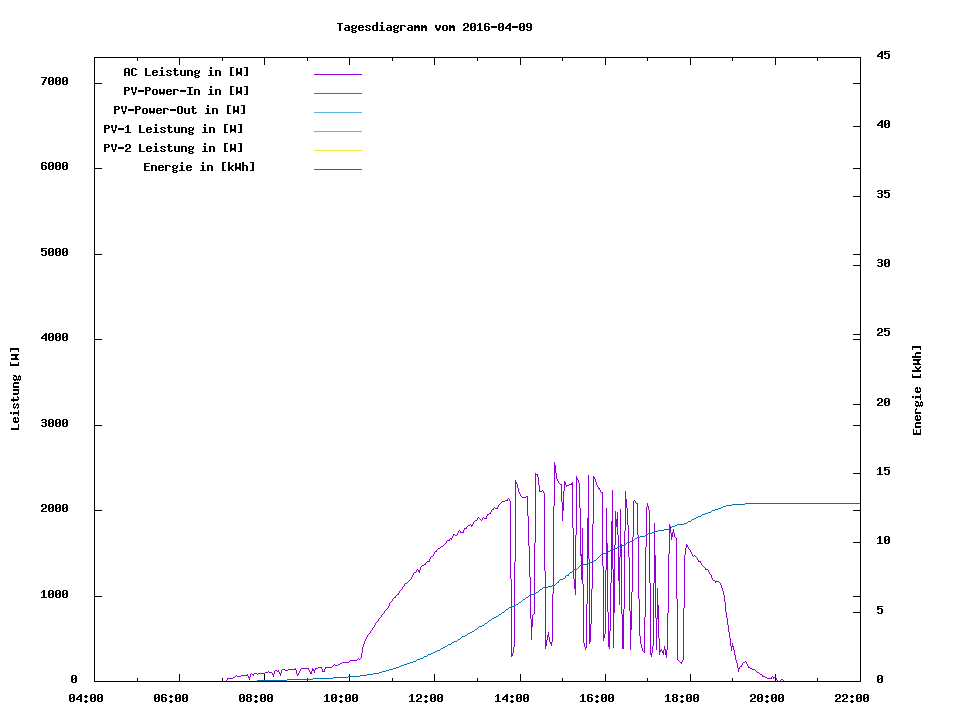Click the 45 value on the right axis
Viewport: 960px width, 720px height.
pyautogui.click(x=883, y=55)
